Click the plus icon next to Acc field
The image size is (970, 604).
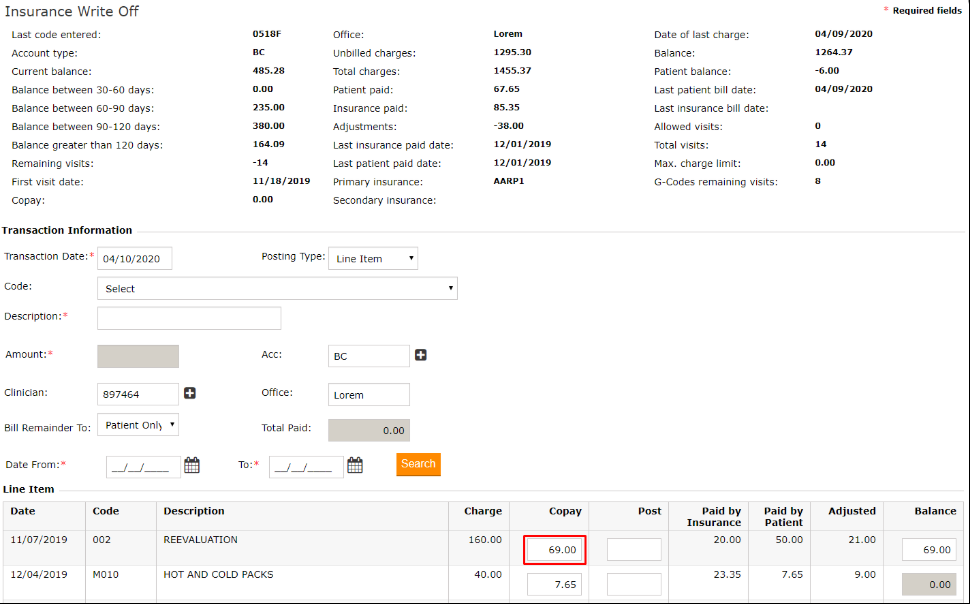pyautogui.click(x=421, y=355)
